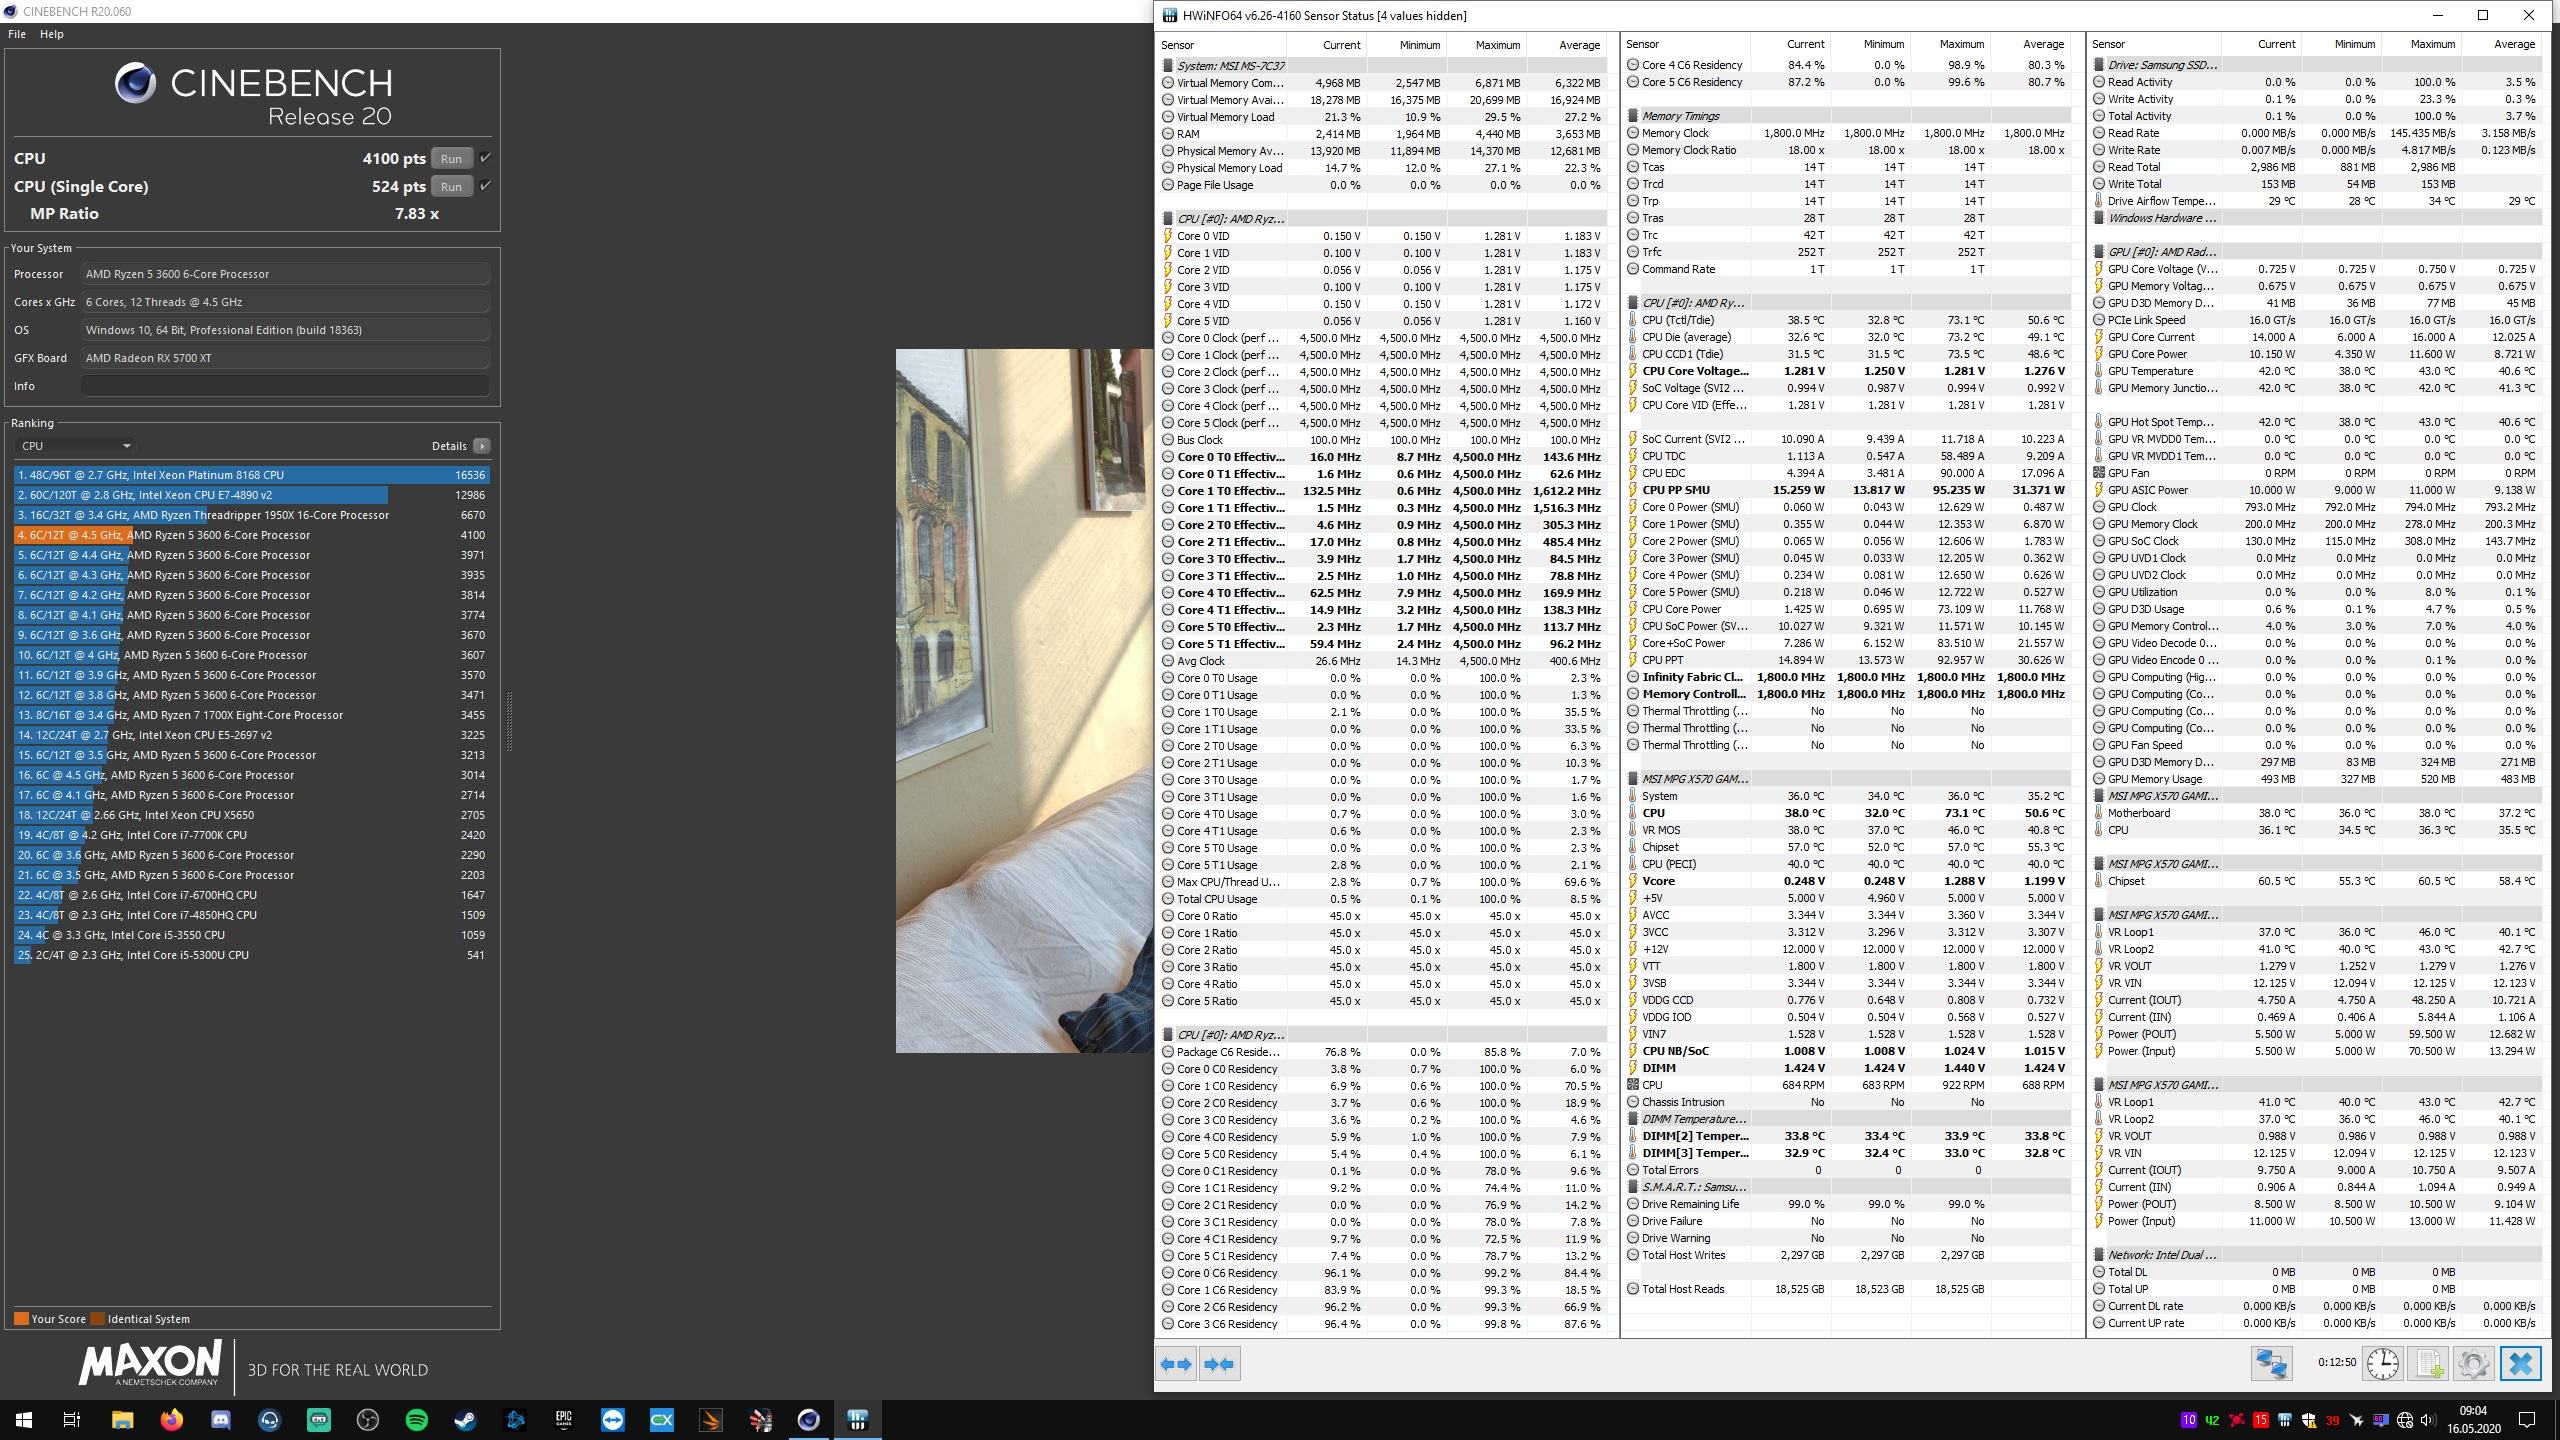Toggle checkbox beside the CPU Run button
The height and width of the screenshot is (1440, 2560).
pyautogui.click(x=485, y=158)
